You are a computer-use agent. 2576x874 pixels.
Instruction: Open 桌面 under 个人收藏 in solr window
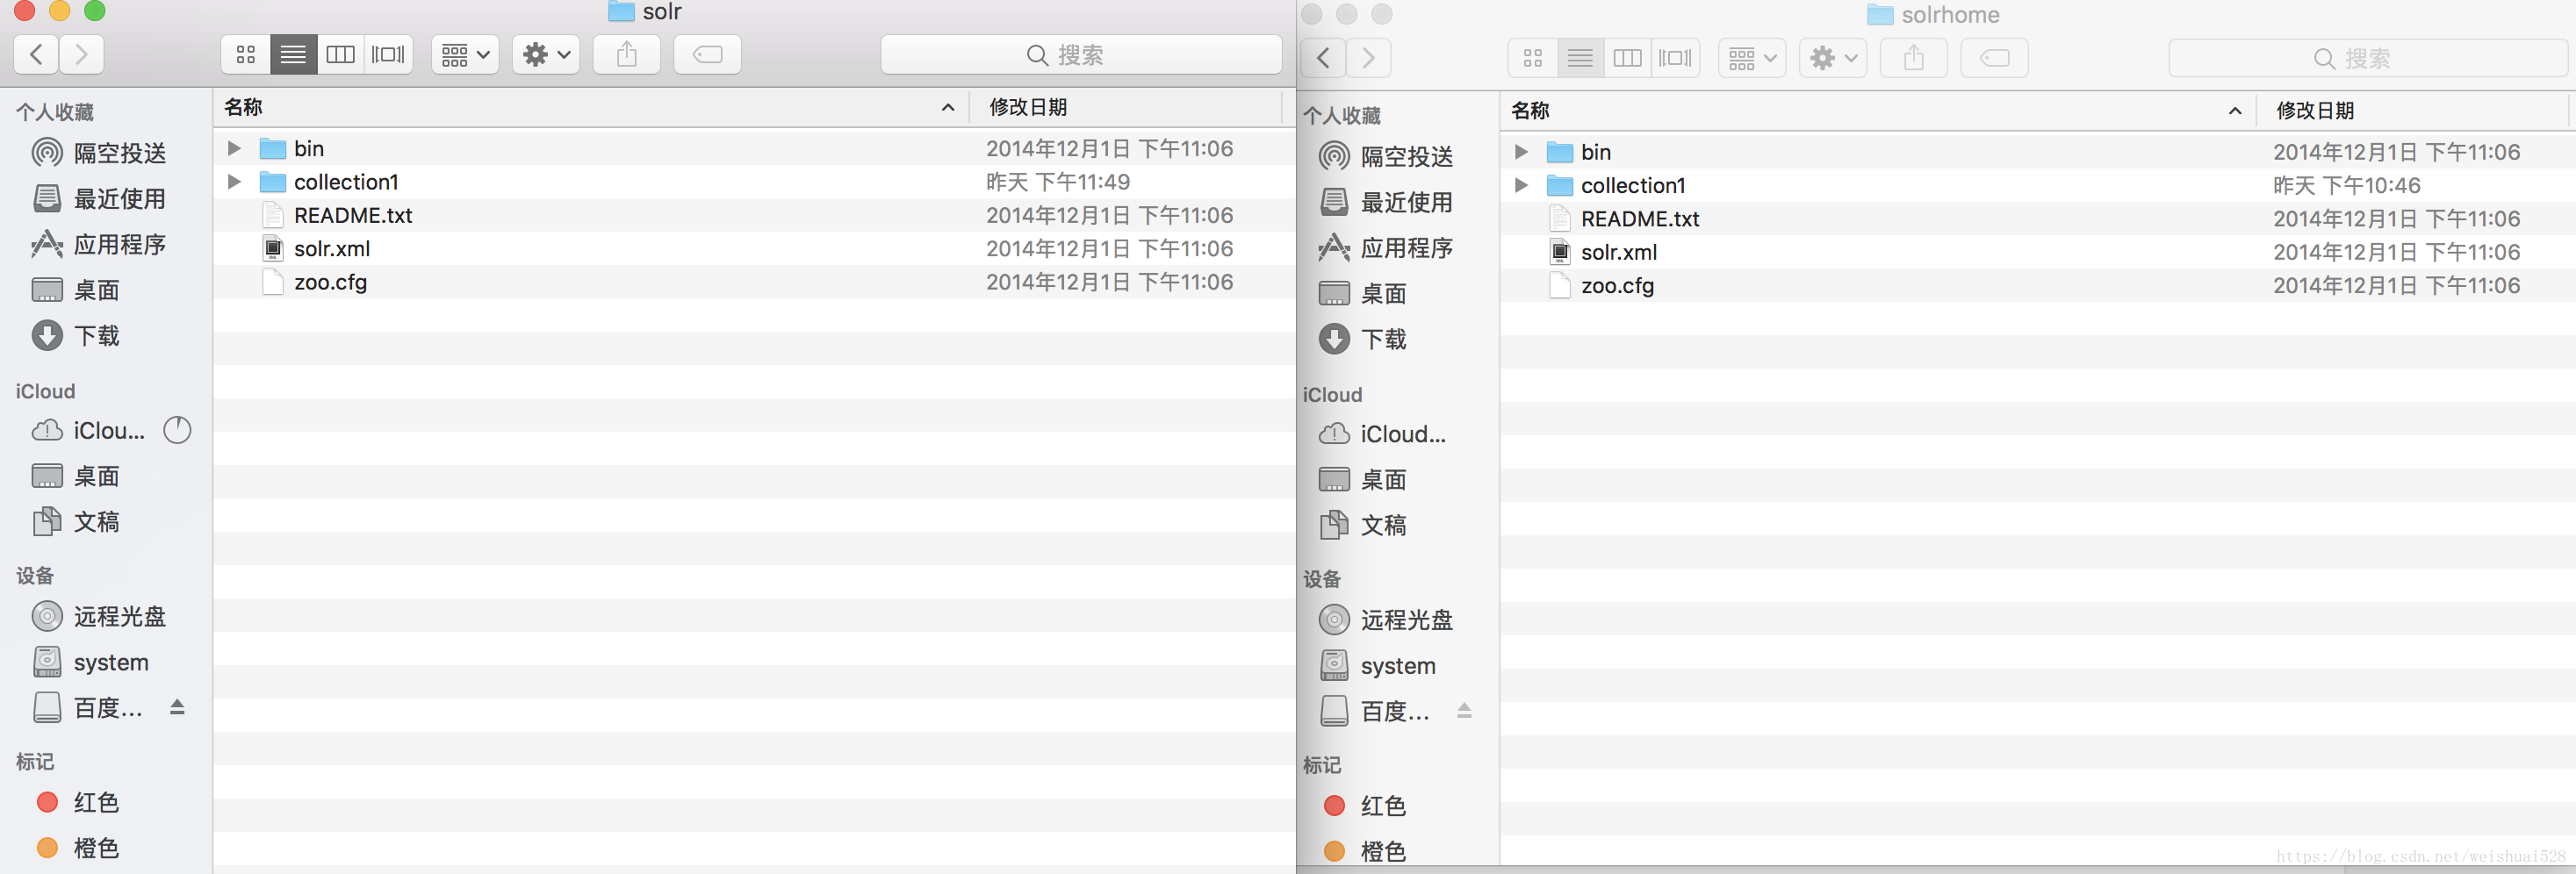tap(76, 290)
